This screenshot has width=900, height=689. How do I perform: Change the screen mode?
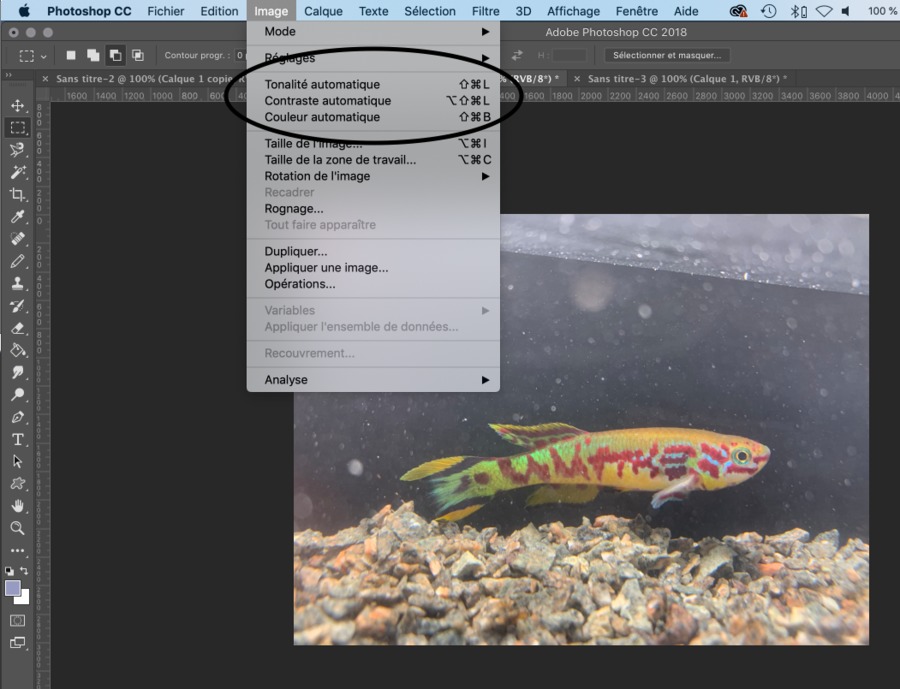point(17,643)
